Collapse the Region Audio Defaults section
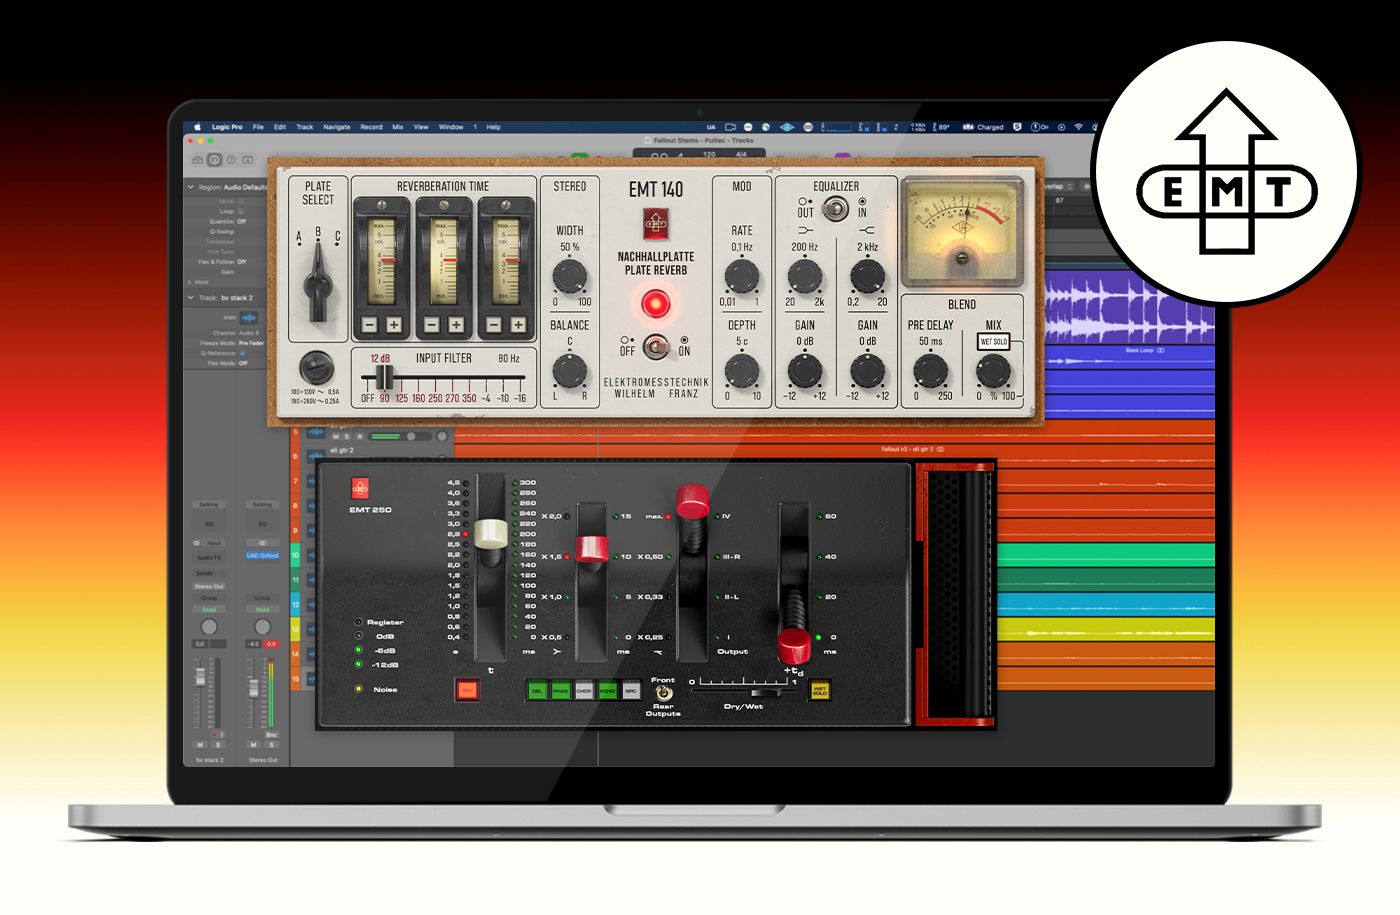1400x915 pixels. pos(190,187)
